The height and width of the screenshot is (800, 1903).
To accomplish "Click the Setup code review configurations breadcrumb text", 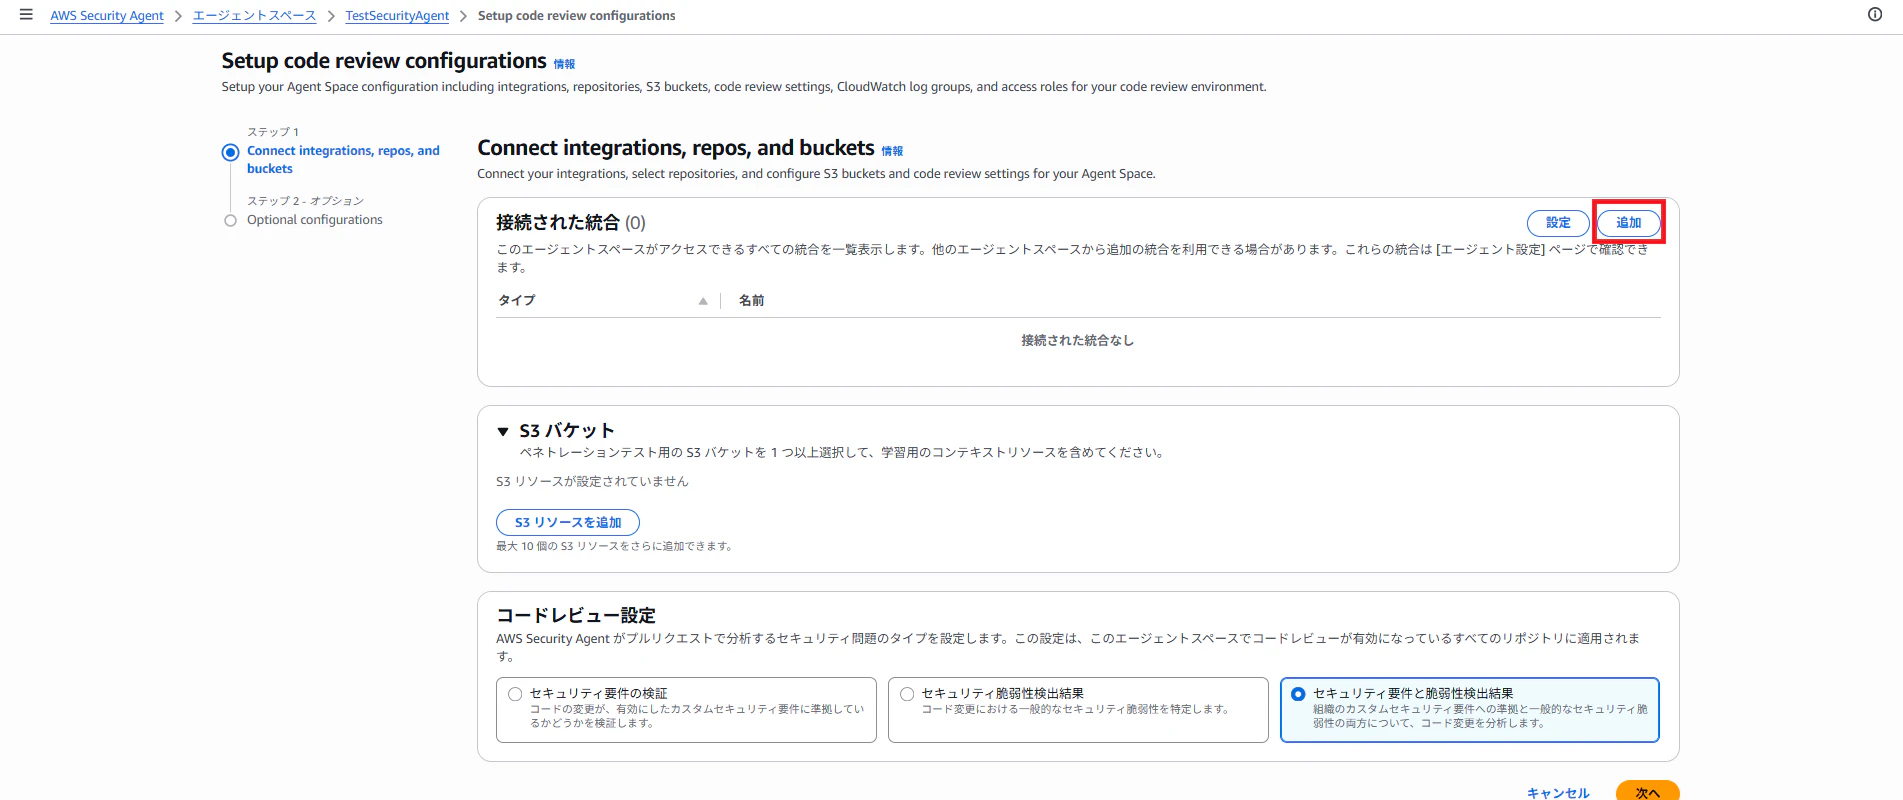I will tap(577, 16).
